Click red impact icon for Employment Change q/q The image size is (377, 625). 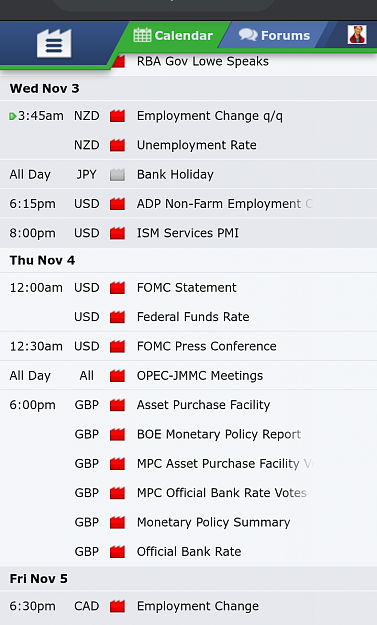tap(118, 116)
